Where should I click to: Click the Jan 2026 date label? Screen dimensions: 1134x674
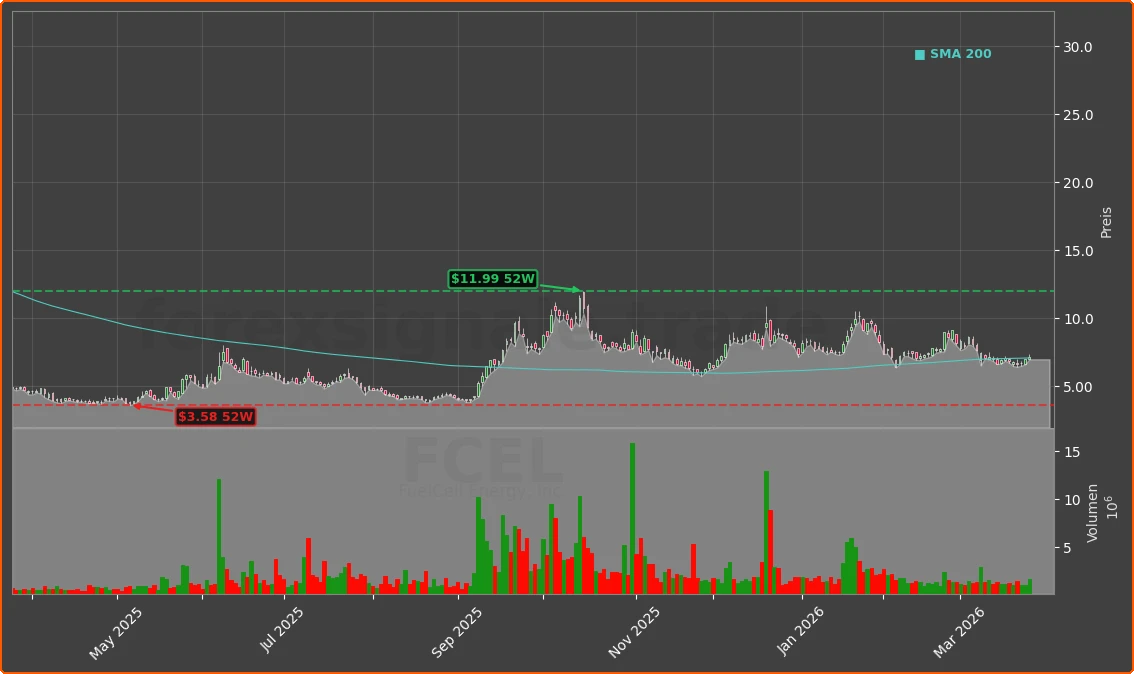tap(800, 631)
